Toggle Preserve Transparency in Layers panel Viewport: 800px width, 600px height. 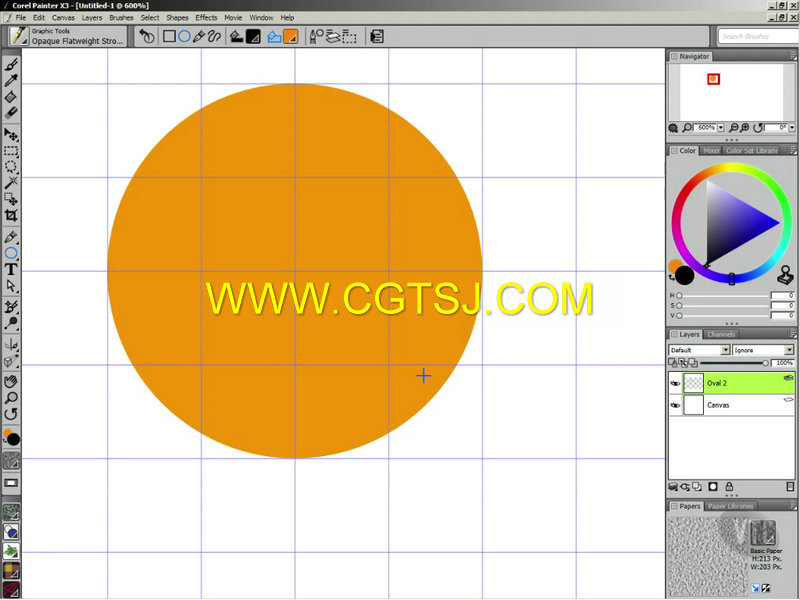(x=674, y=363)
